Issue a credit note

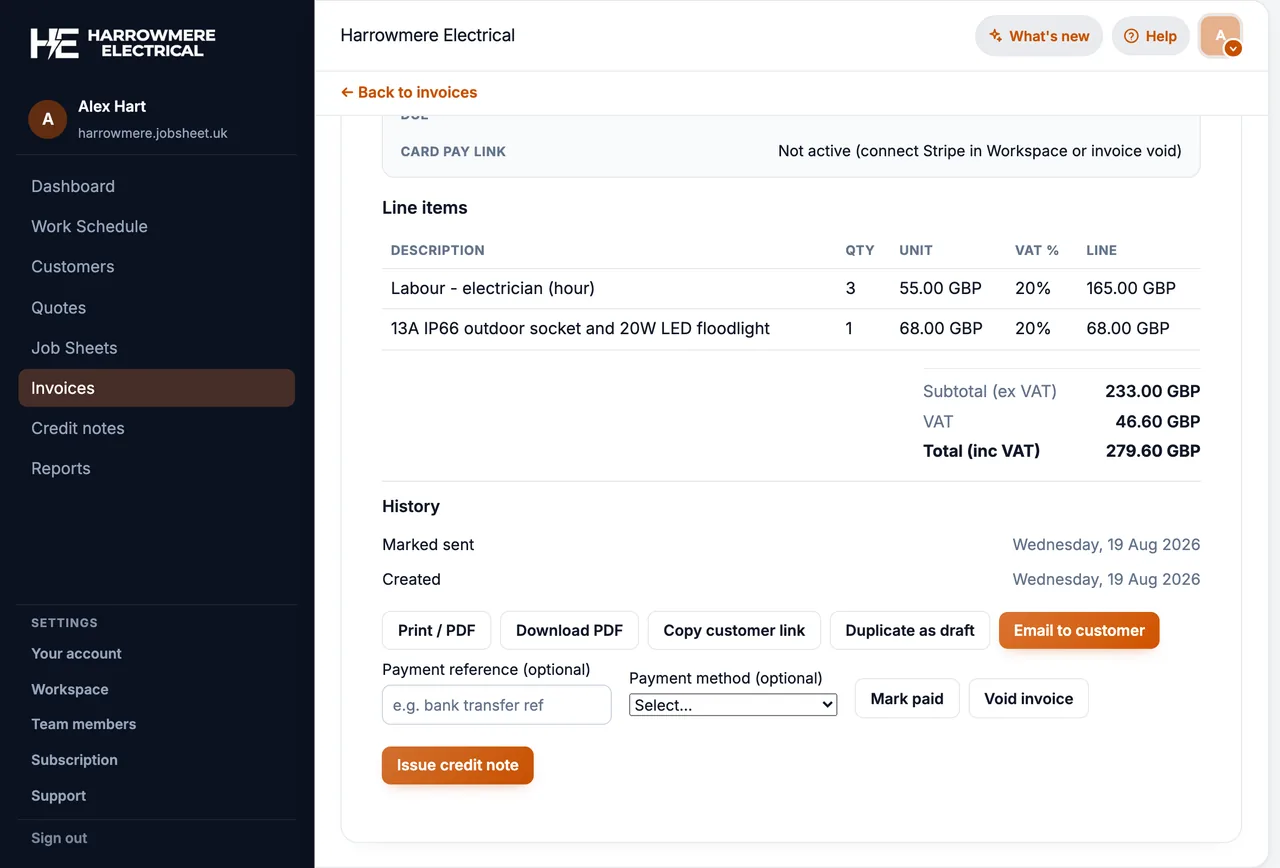click(x=457, y=765)
